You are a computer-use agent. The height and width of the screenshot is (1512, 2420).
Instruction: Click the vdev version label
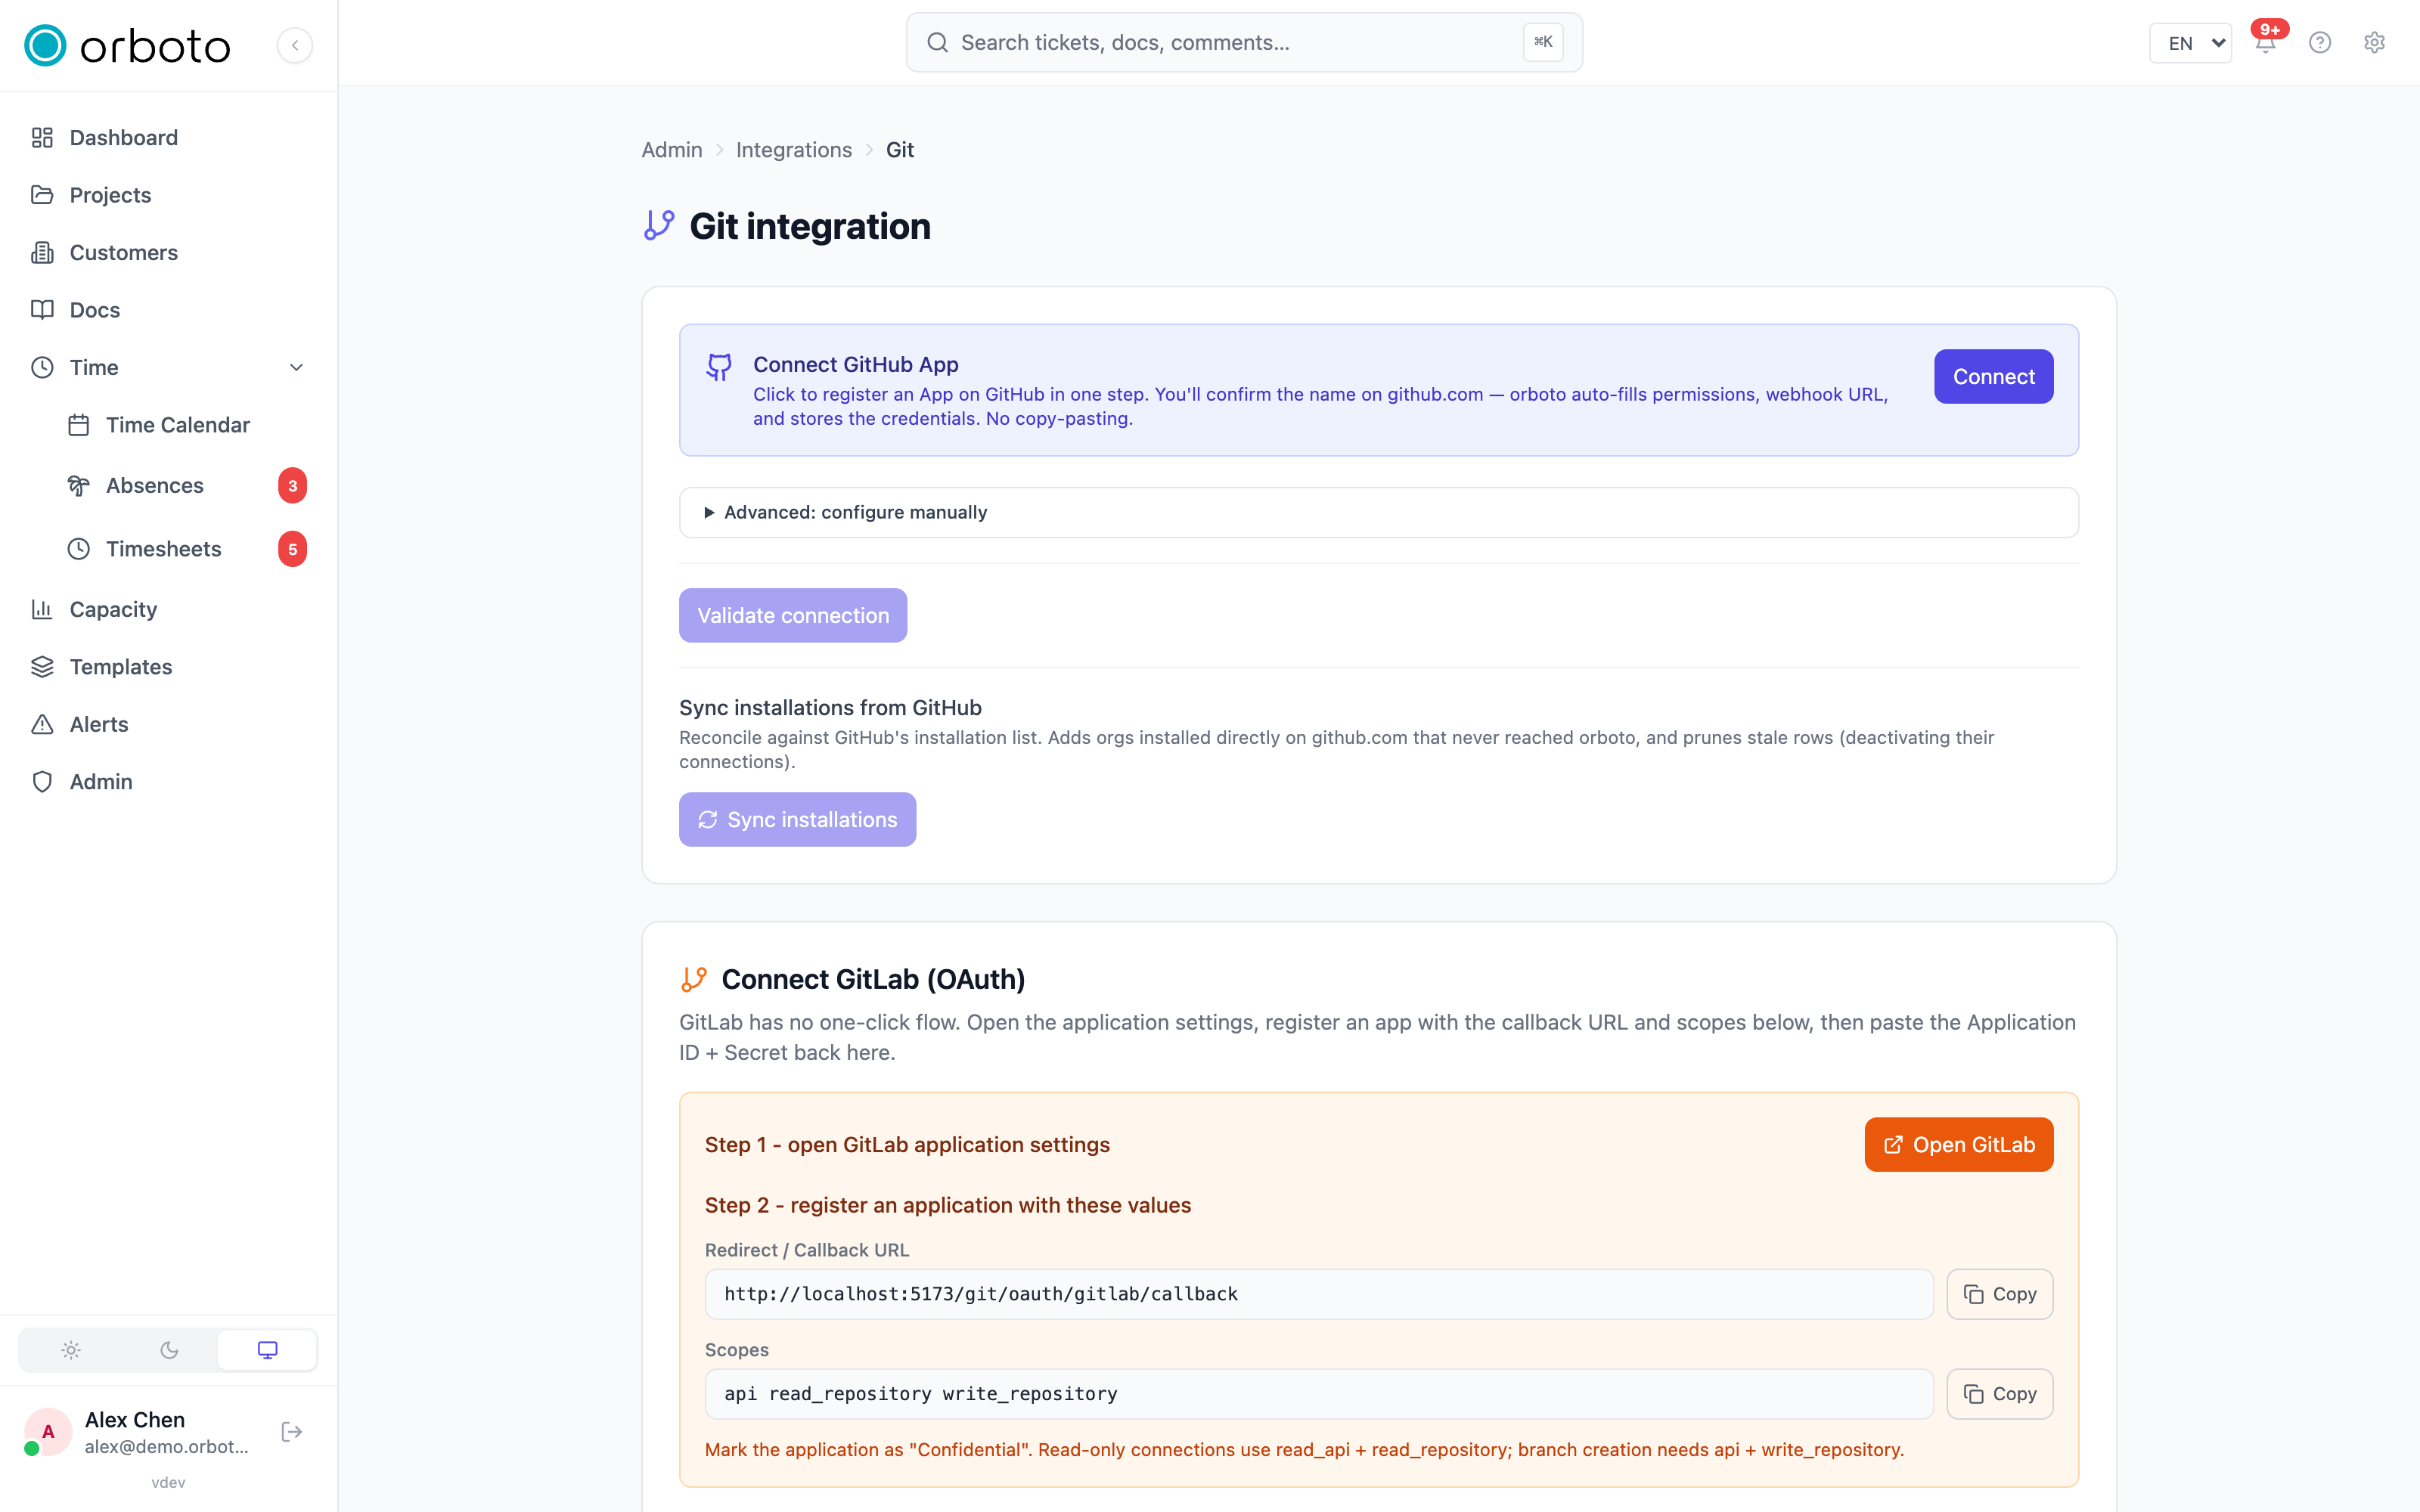[168, 1482]
